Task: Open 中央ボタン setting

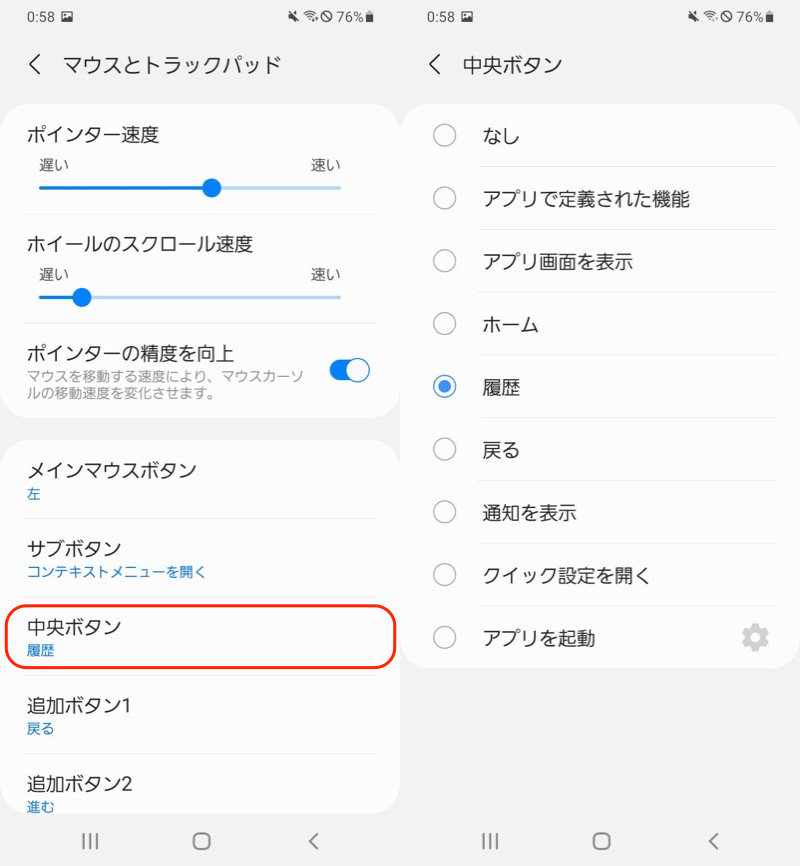Action: pyautogui.click(x=200, y=637)
